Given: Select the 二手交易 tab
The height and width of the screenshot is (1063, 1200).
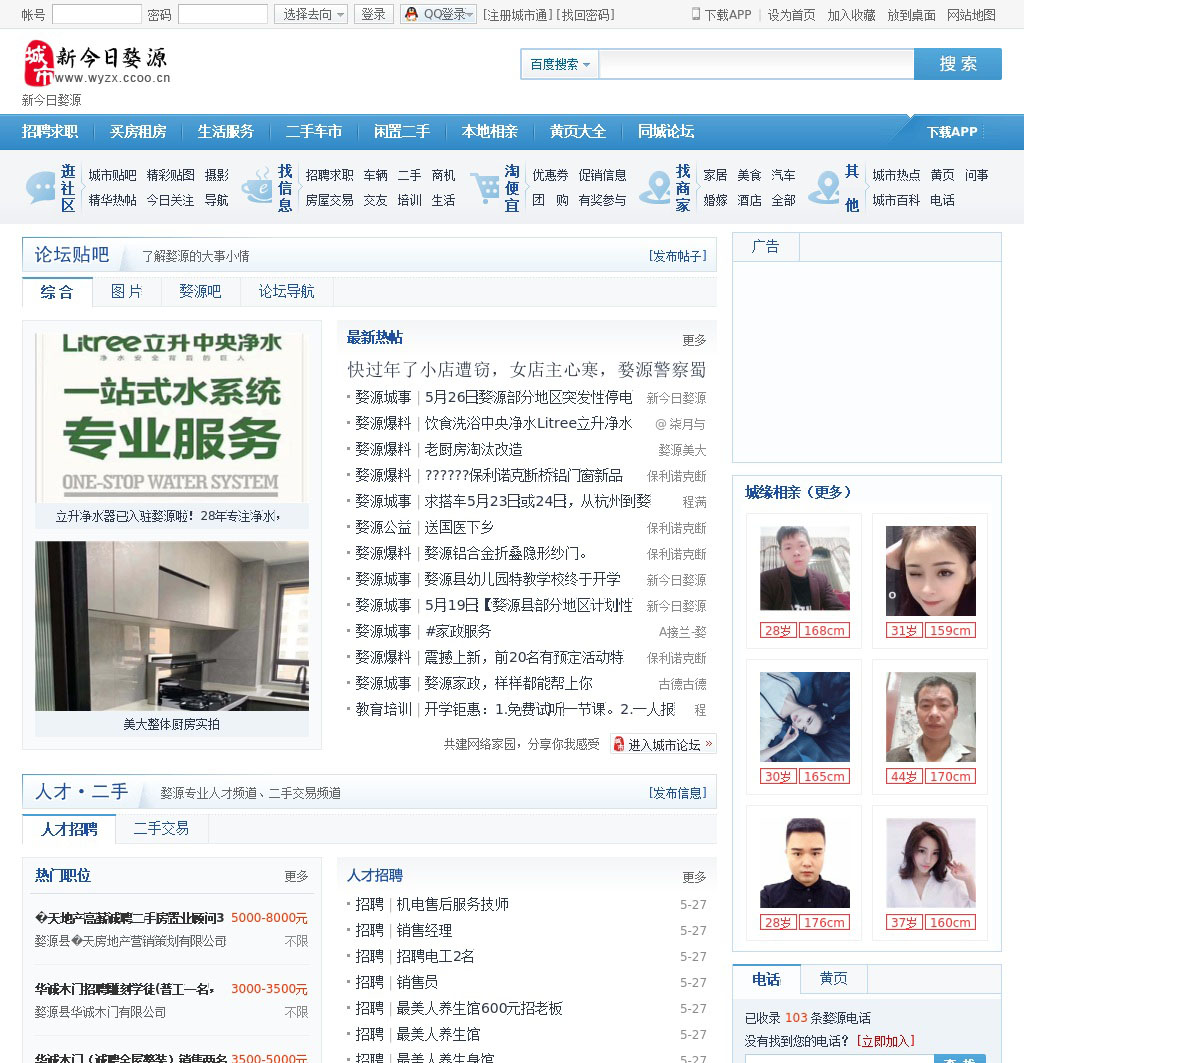Looking at the screenshot, I should (x=161, y=828).
